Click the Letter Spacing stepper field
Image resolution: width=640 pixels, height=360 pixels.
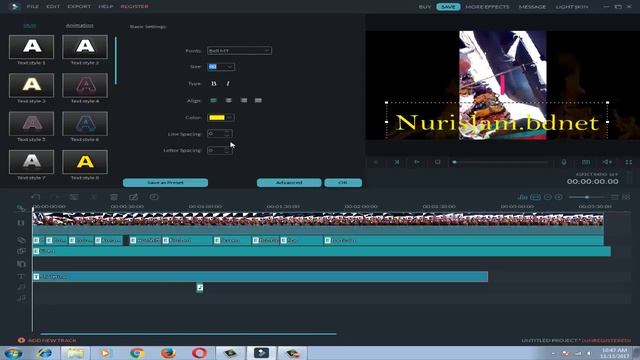point(220,150)
